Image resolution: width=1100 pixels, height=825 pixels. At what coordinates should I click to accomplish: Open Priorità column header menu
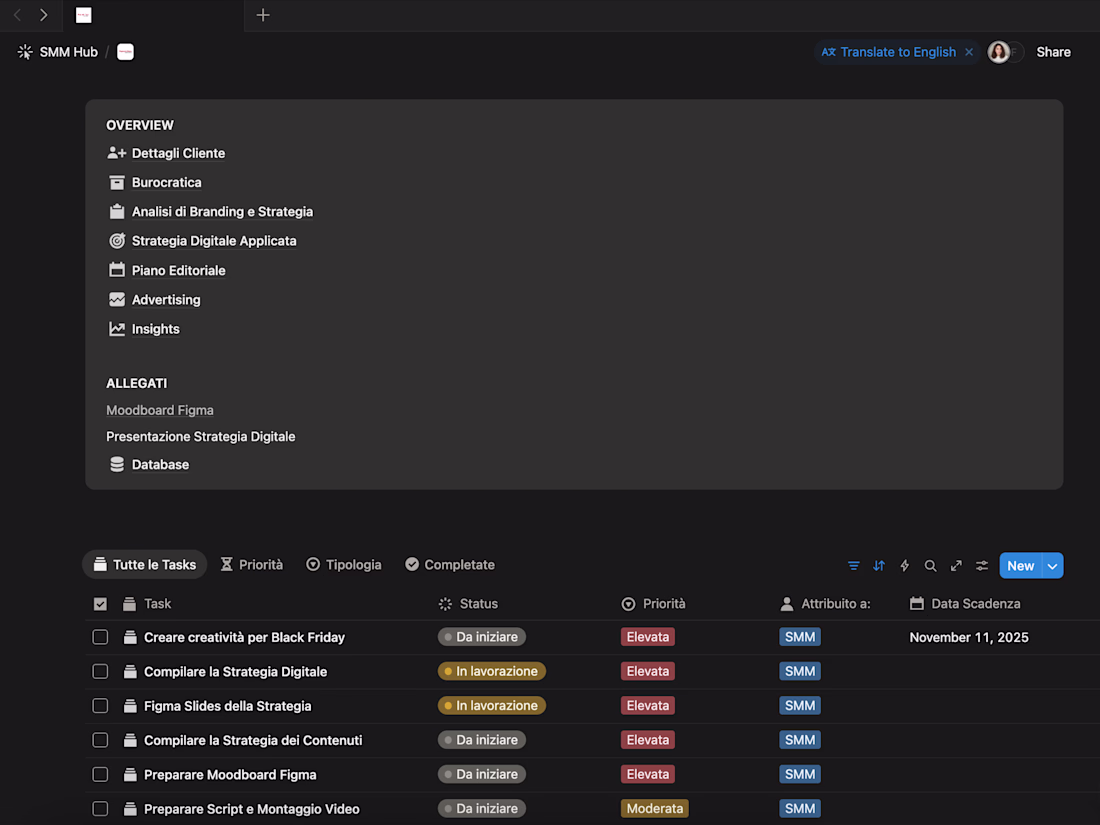pyautogui.click(x=653, y=604)
